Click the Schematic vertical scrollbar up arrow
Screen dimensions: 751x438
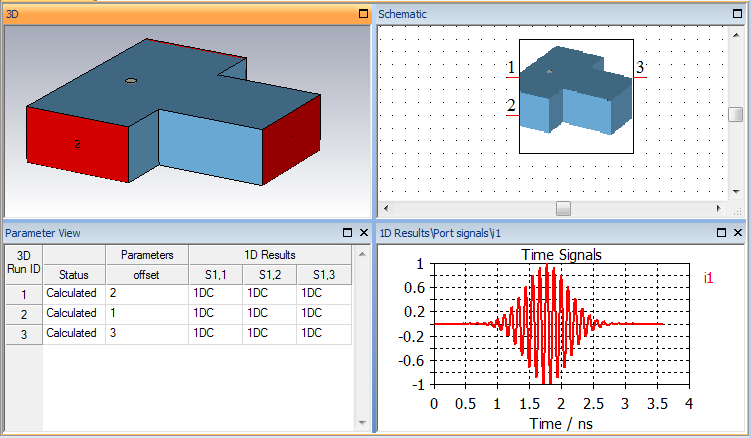point(736,35)
